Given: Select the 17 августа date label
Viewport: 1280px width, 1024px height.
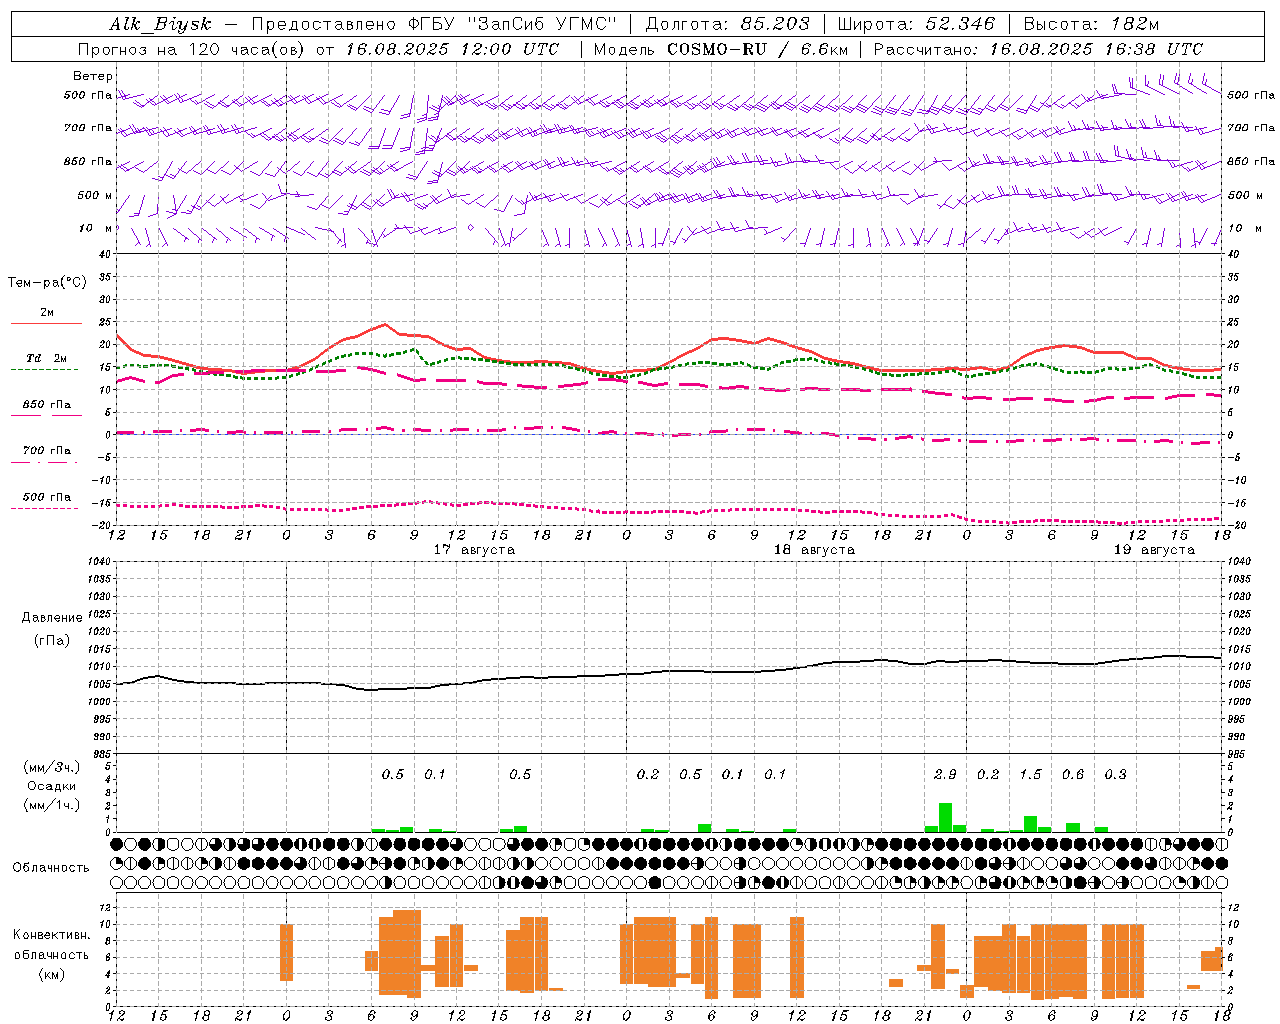Looking at the screenshot, I should pos(474,550).
